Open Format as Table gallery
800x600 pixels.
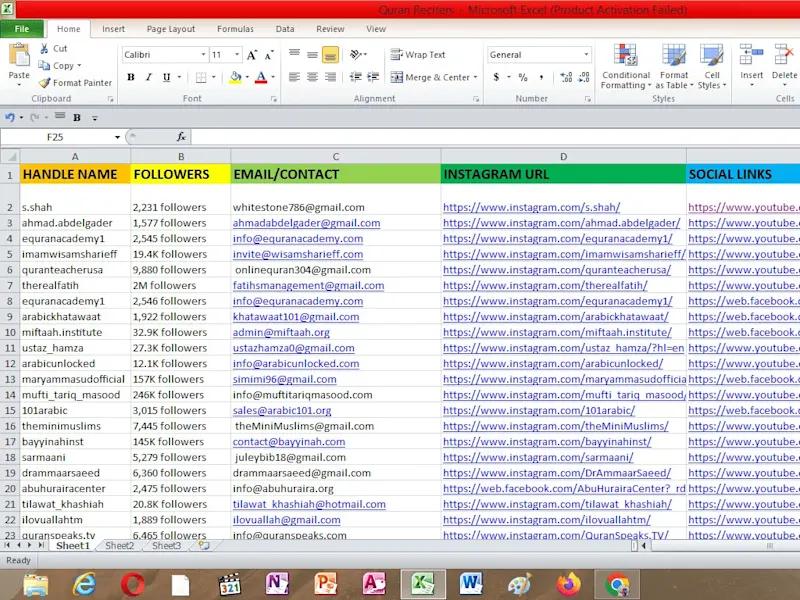(674, 67)
